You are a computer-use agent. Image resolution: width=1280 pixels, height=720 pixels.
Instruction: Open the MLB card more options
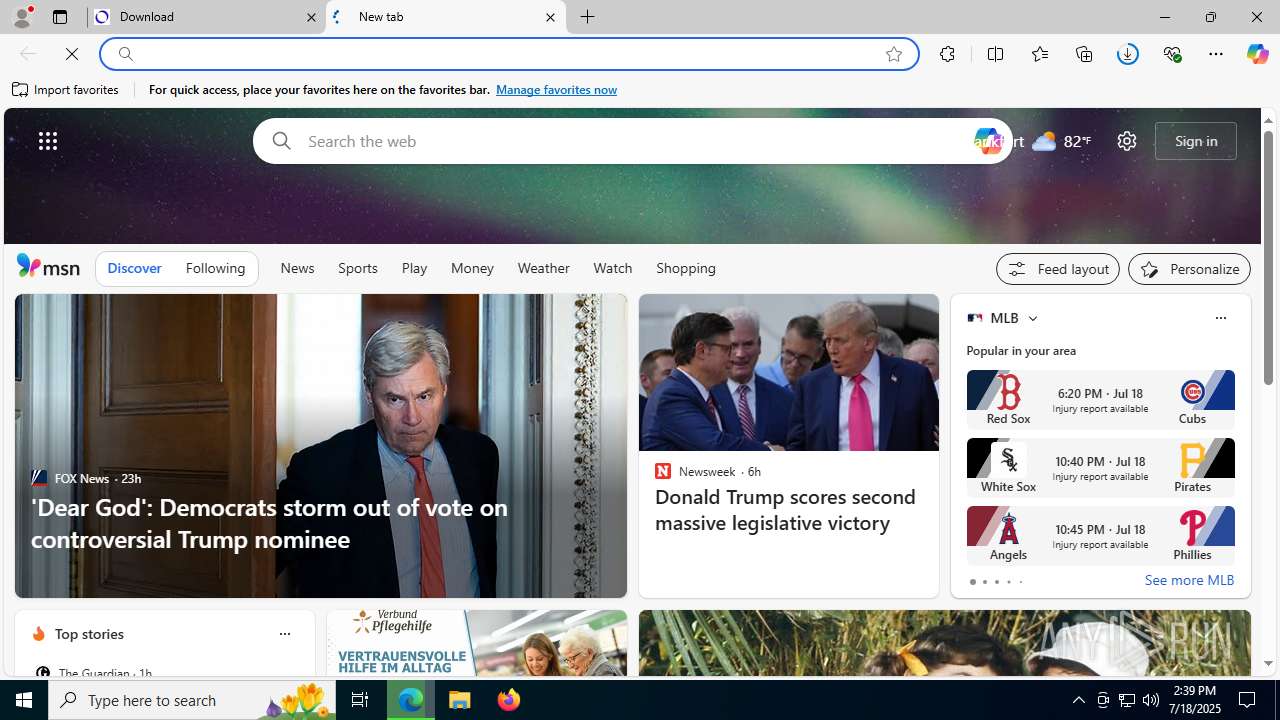[x=1220, y=318]
